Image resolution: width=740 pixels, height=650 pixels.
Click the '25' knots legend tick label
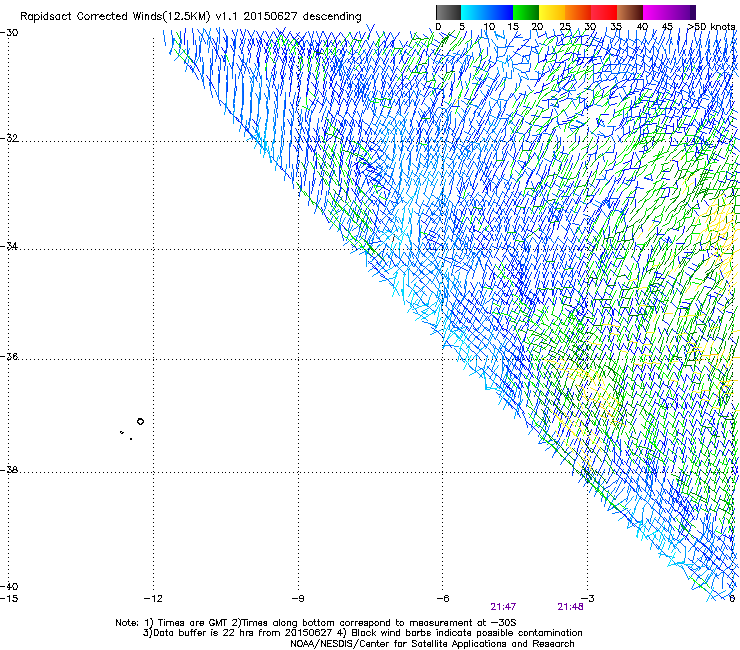coord(565,27)
